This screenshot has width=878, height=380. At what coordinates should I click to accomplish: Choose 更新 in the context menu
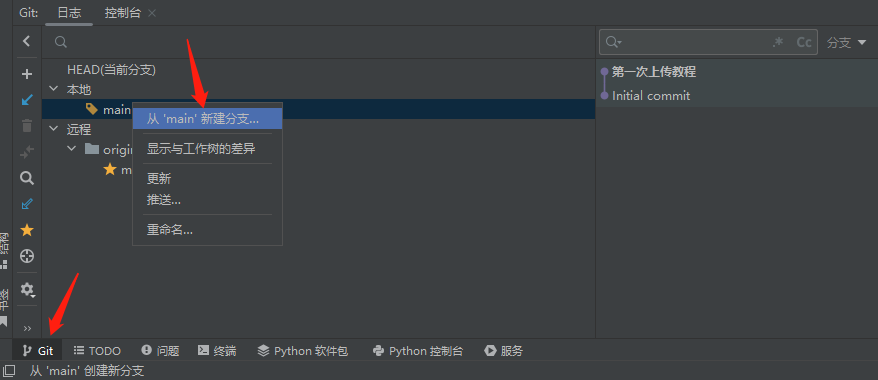207,179
